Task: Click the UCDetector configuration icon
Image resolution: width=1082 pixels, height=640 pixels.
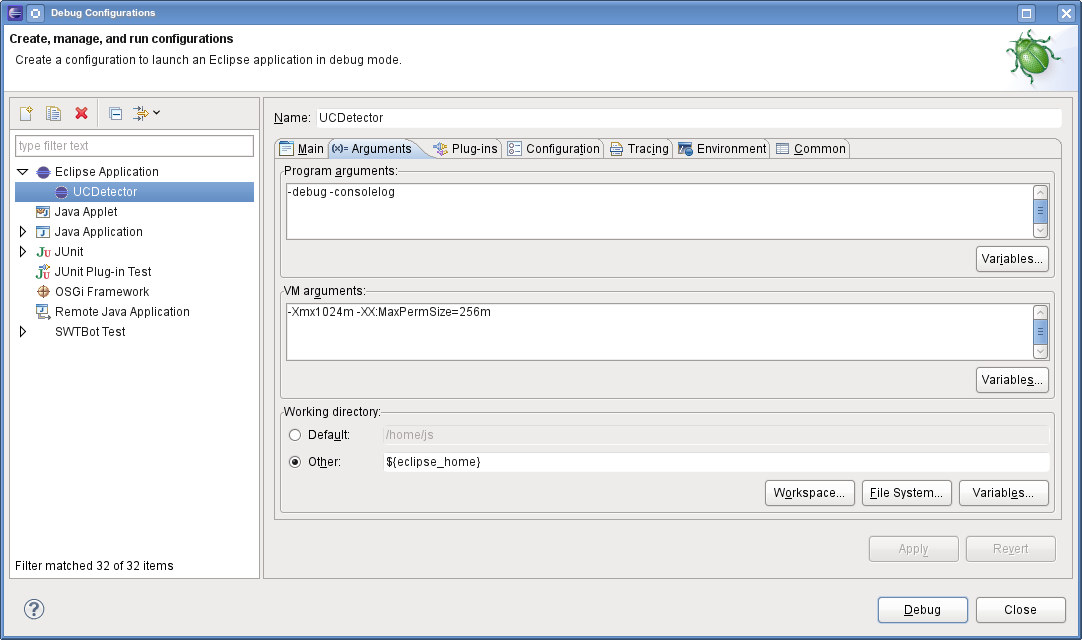Action: tap(61, 192)
